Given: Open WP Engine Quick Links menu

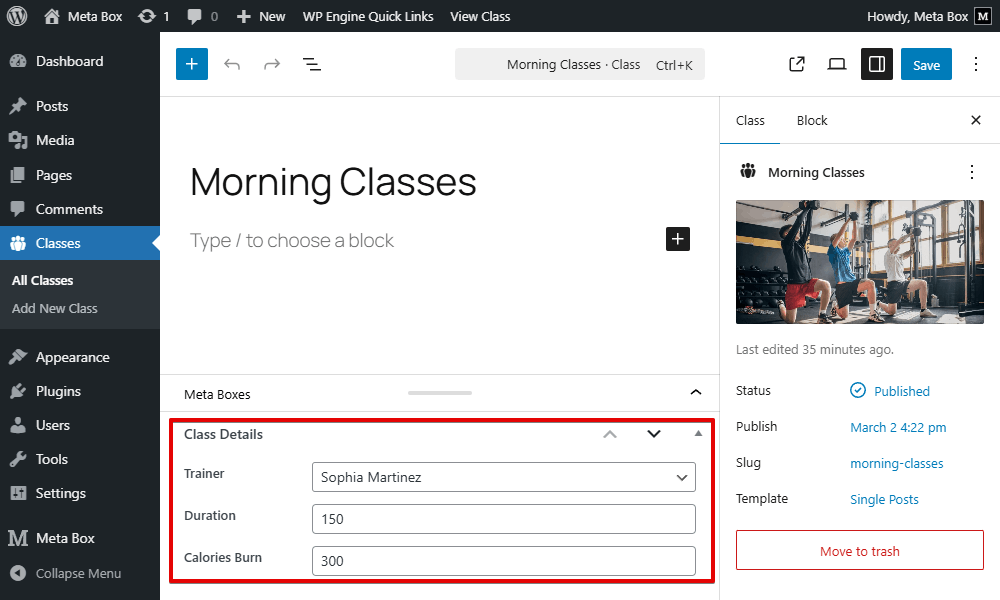Looking at the screenshot, I should click(x=368, y=16).
